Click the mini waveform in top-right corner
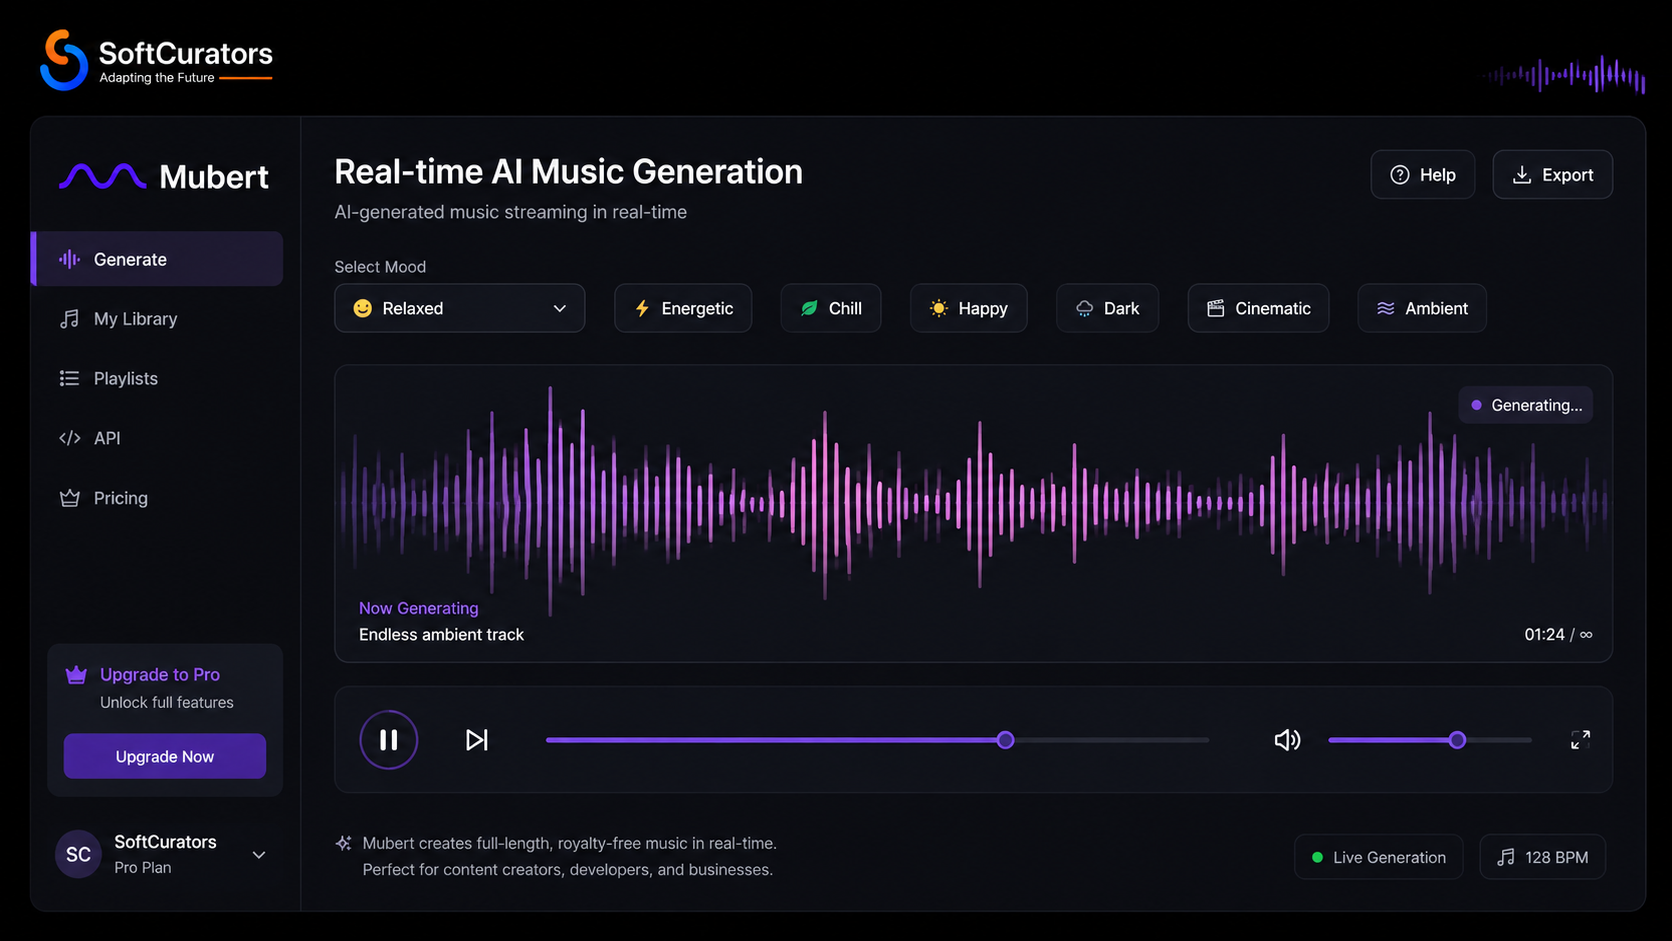Image resolution: width=1672 pixels, height=941 pixels. coord(1565,75)
